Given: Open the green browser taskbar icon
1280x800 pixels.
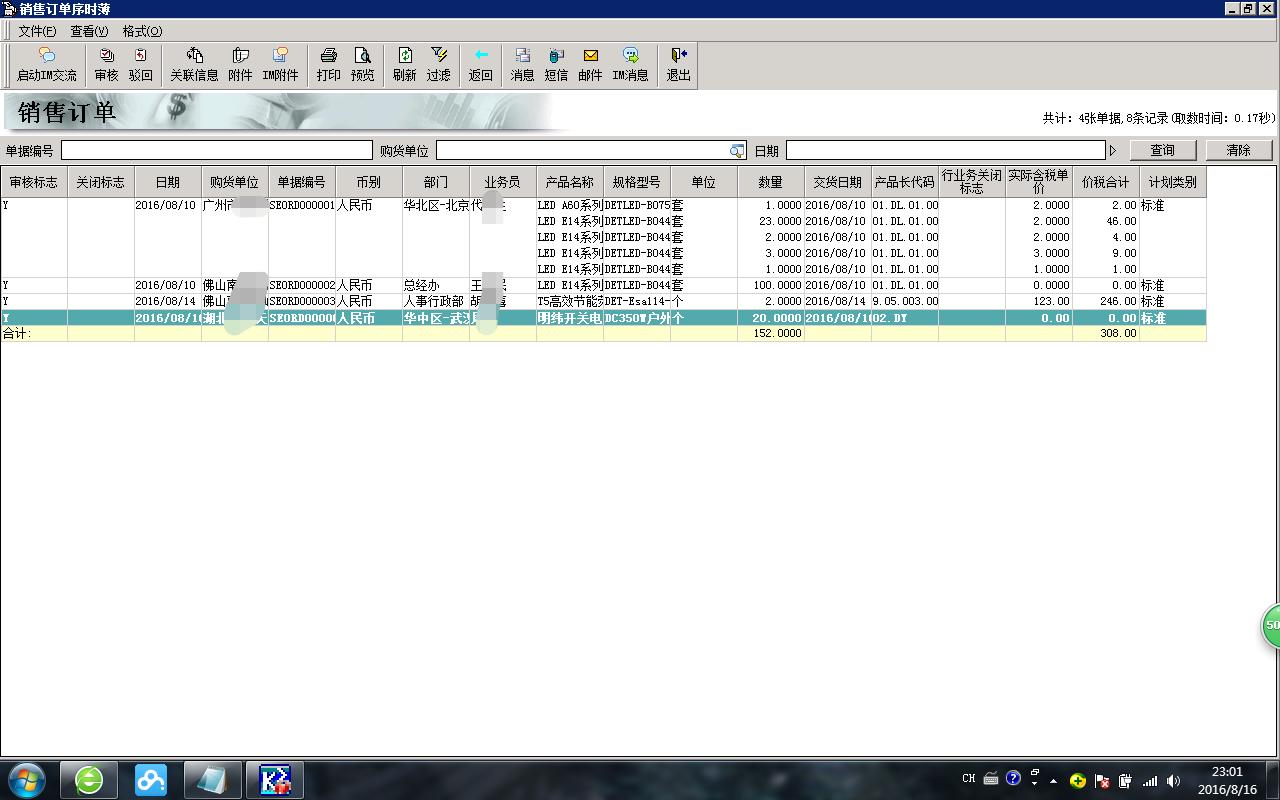Looking at the screenshot, I should pyautogui.click(x=89, y=779).
